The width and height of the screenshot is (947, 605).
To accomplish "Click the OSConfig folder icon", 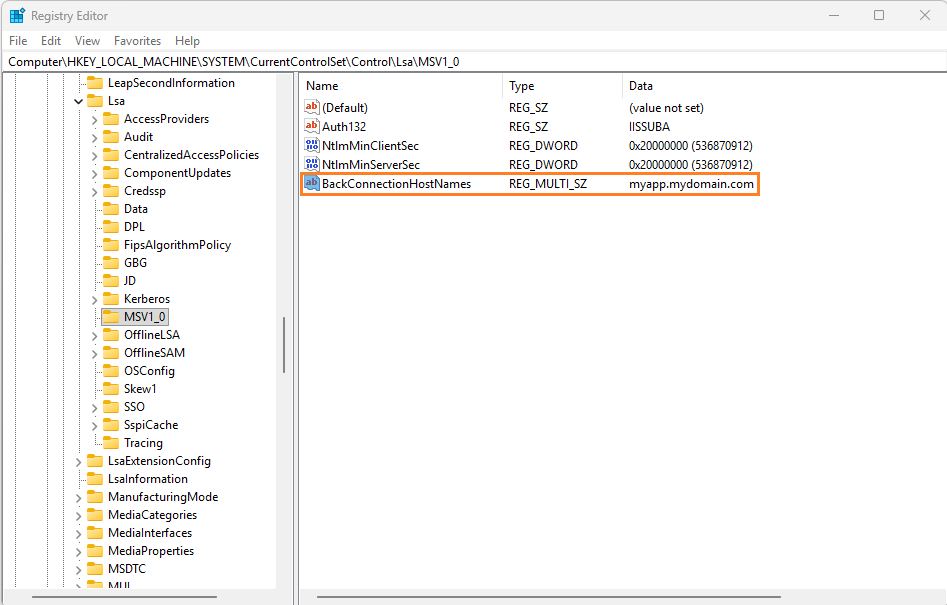I will [x=111, y=371].
